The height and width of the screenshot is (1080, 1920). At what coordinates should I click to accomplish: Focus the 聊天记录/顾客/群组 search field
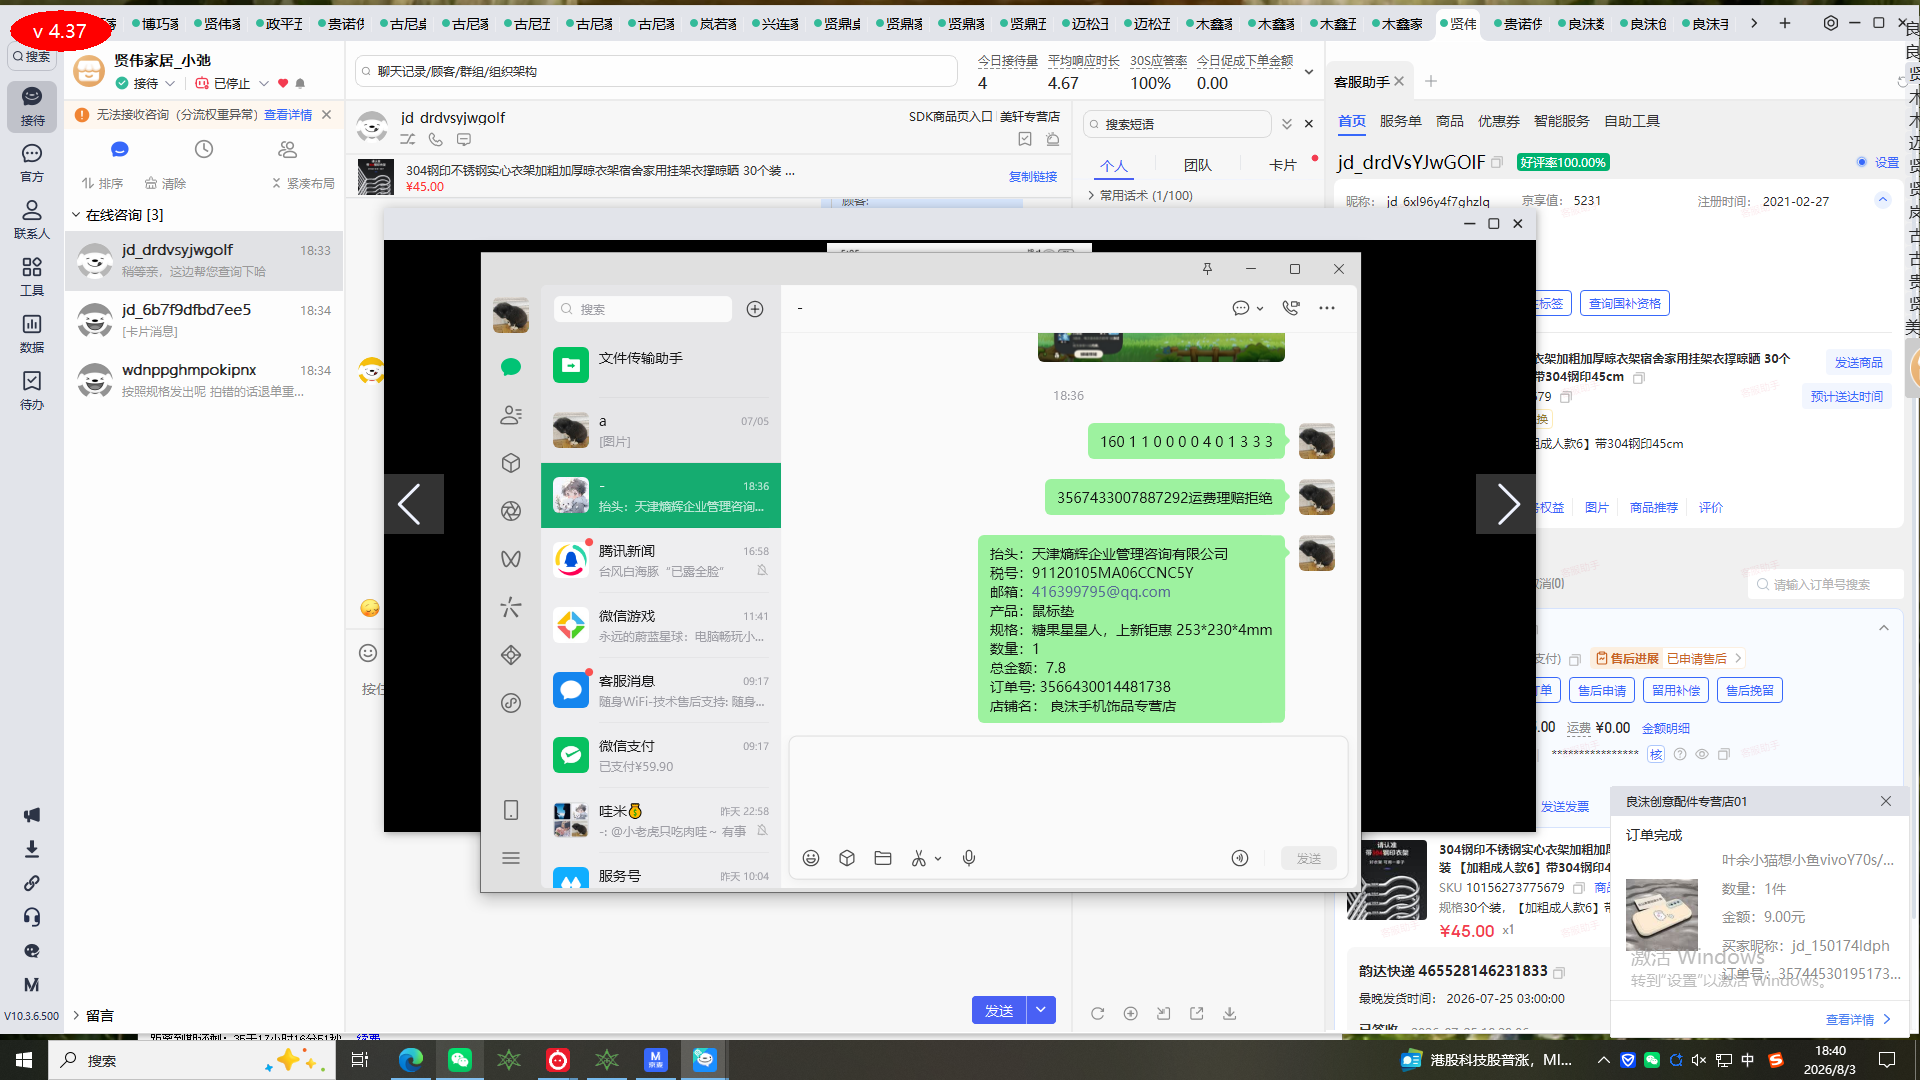(656, 71)
